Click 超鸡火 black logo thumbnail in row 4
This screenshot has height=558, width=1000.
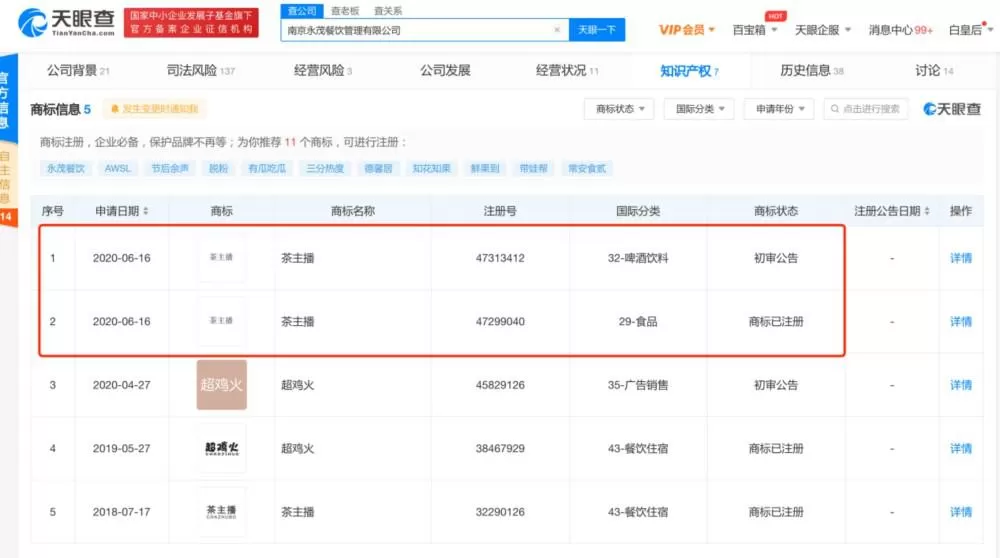(x=221, y=448)
